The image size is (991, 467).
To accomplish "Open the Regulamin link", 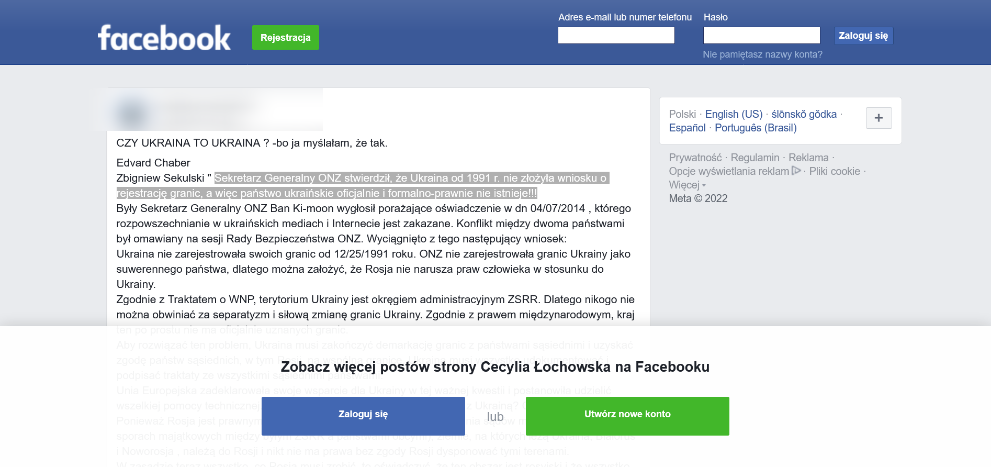I will (755, 157).
